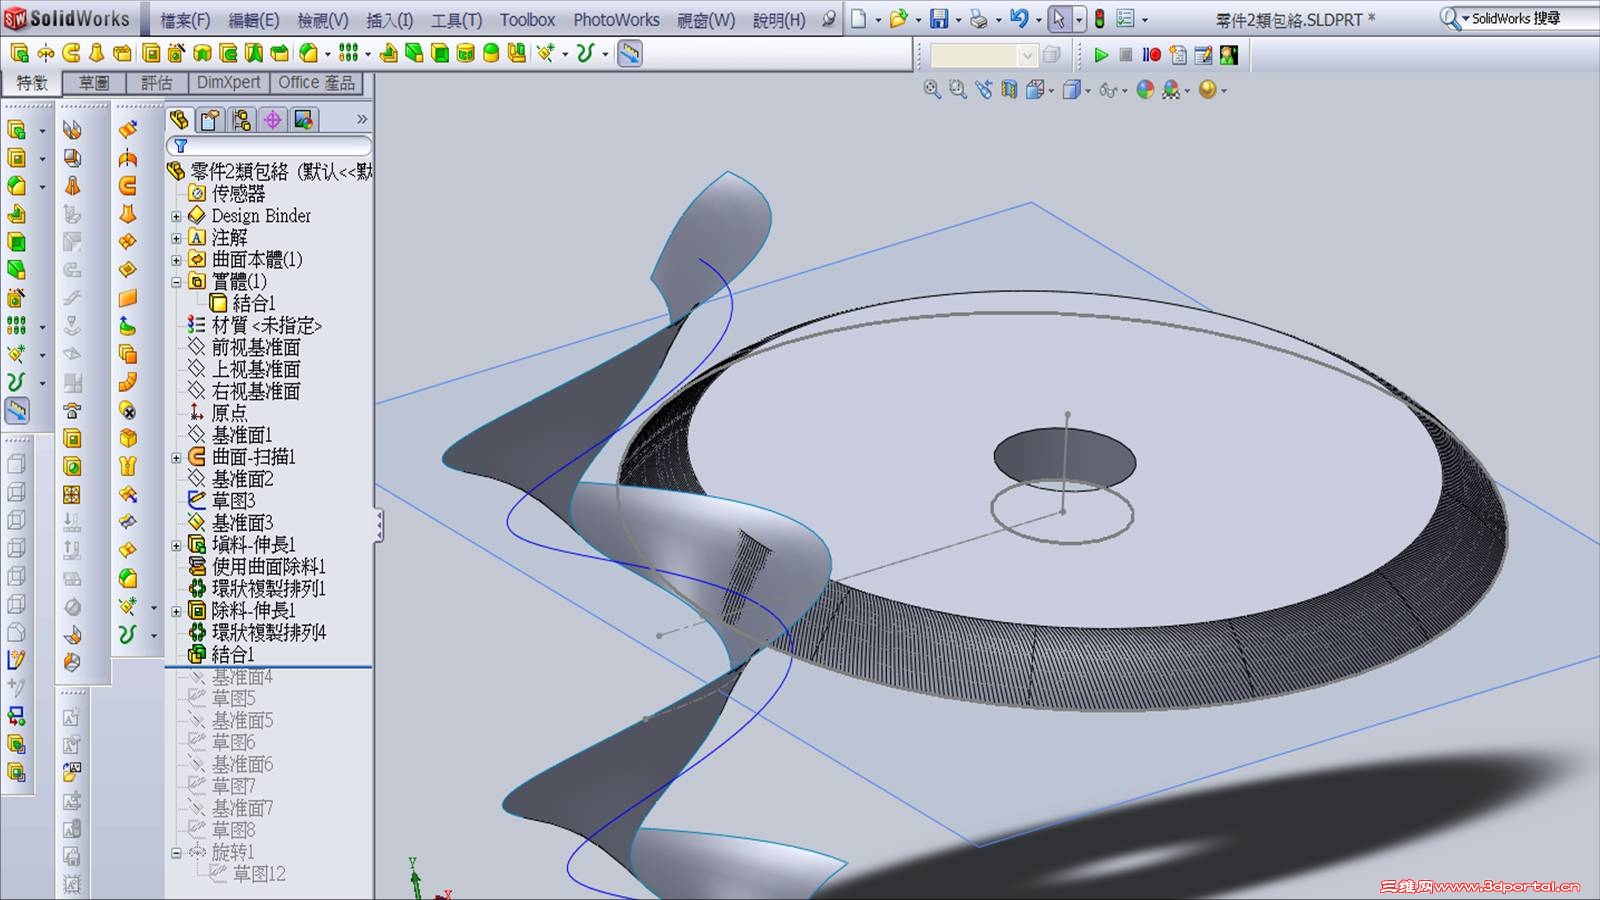Select Revolved Boss/Base in the top feature toolbar

tap(45, 54)
